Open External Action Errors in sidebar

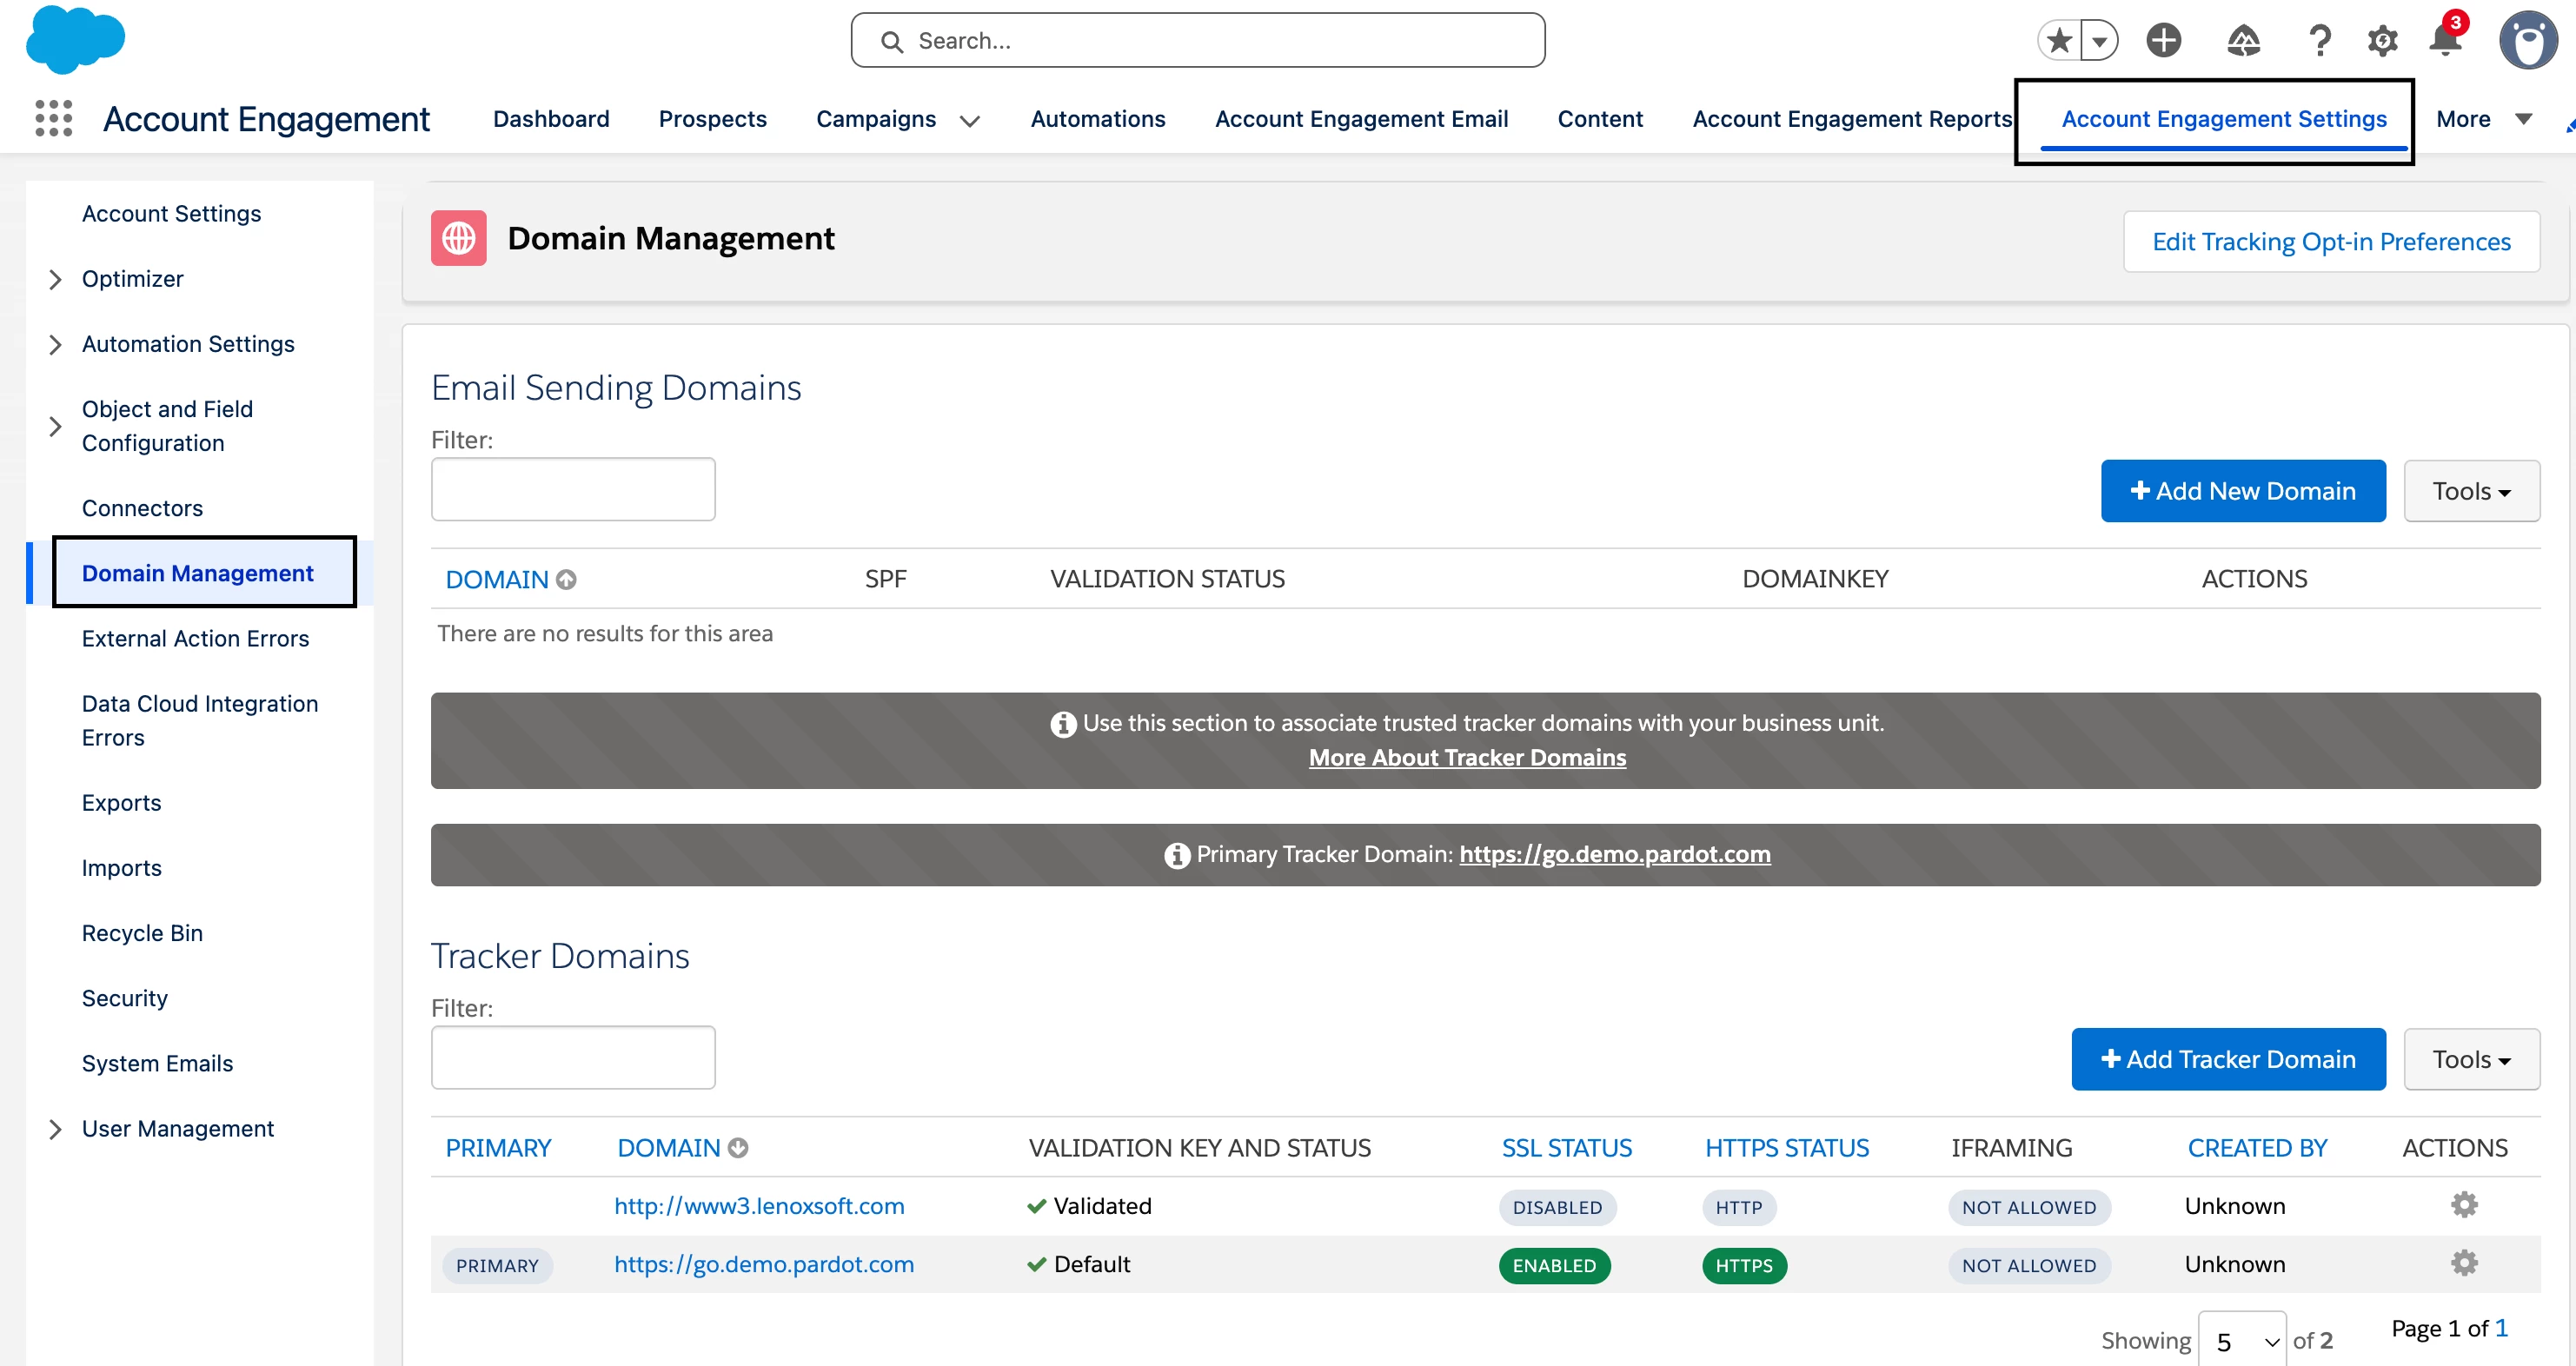pos(195,638)
